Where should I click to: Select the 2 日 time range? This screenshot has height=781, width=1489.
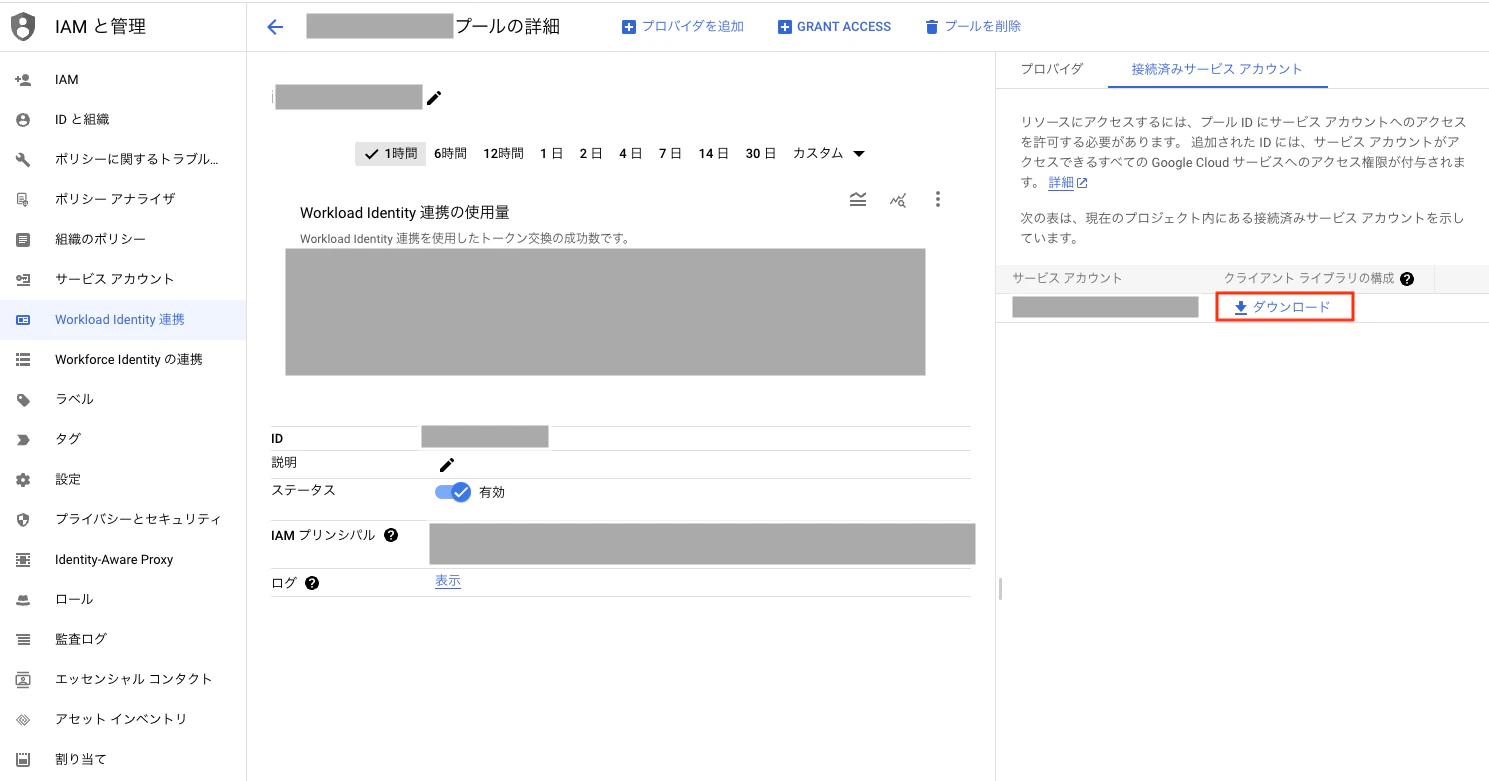click(x=591, y=153)
